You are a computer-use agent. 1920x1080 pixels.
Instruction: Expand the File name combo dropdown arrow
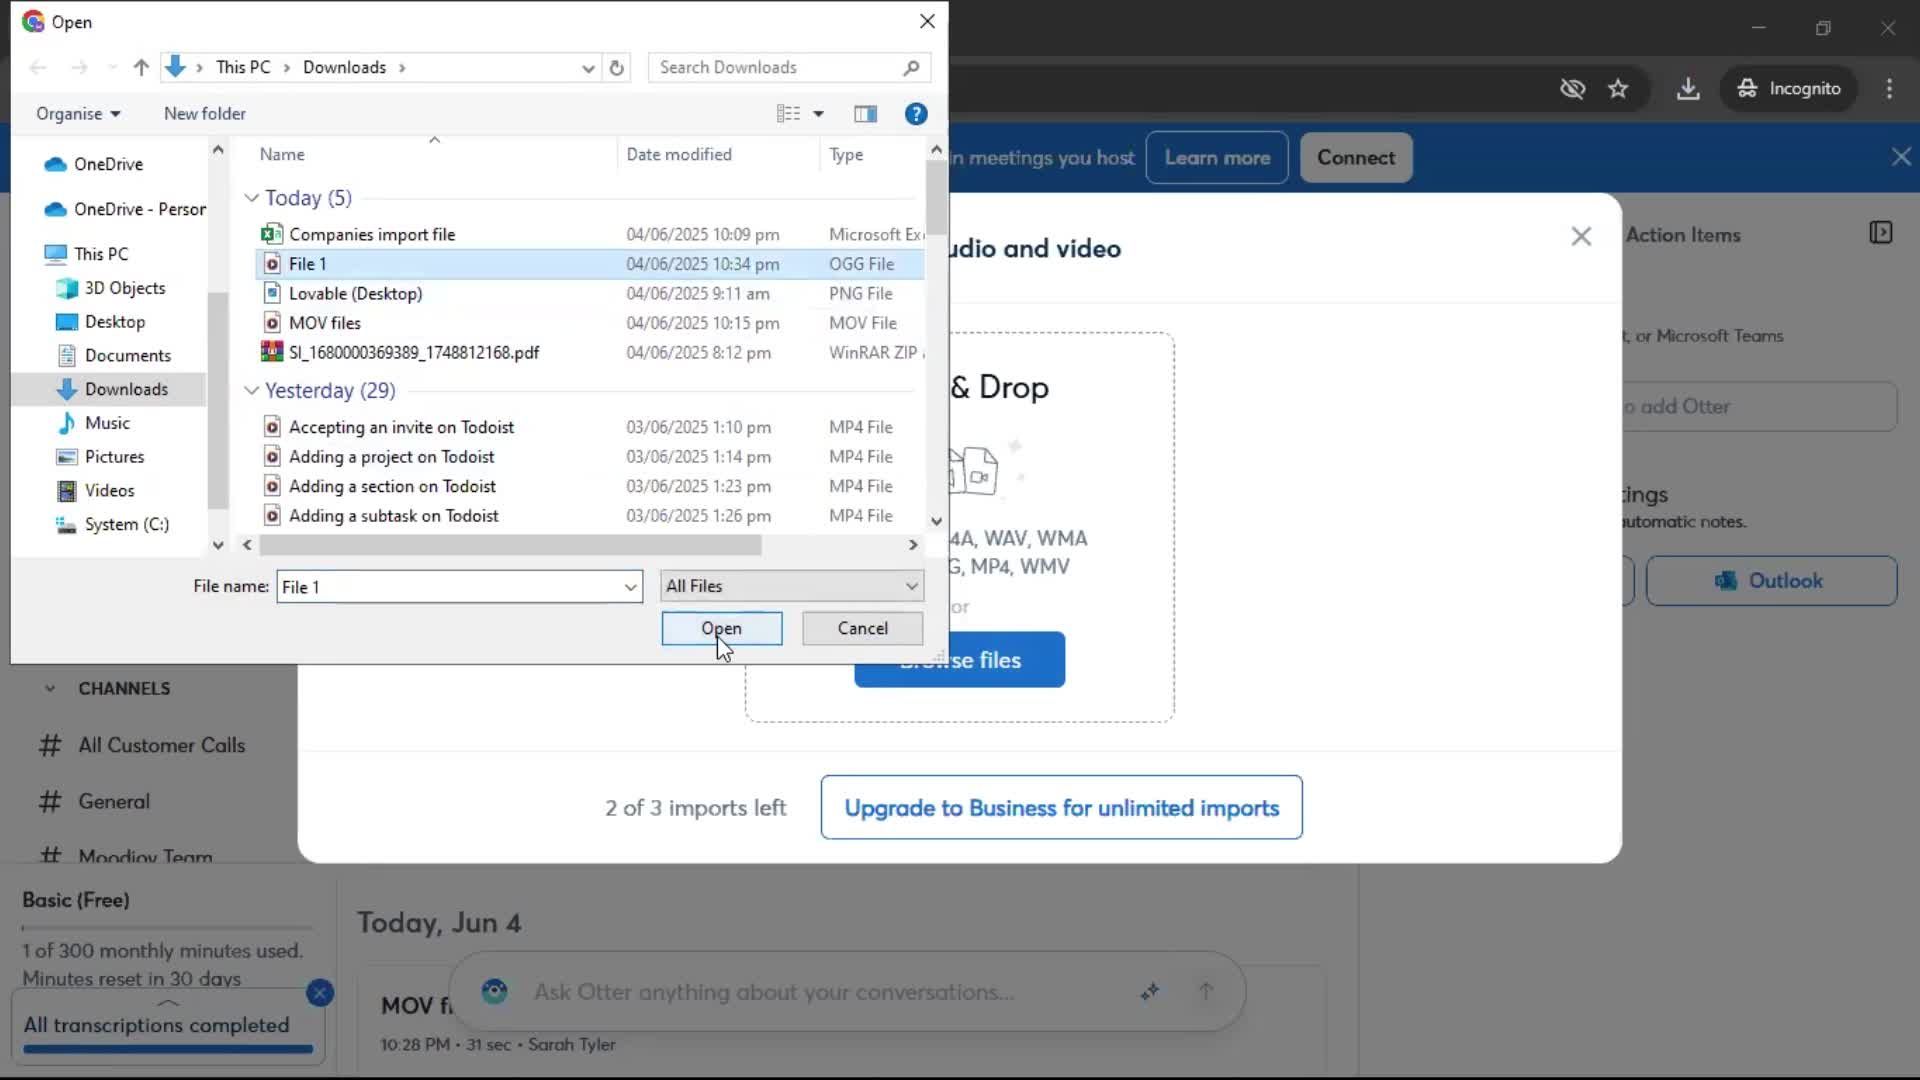pyautogui.click(x=631, y=587)
